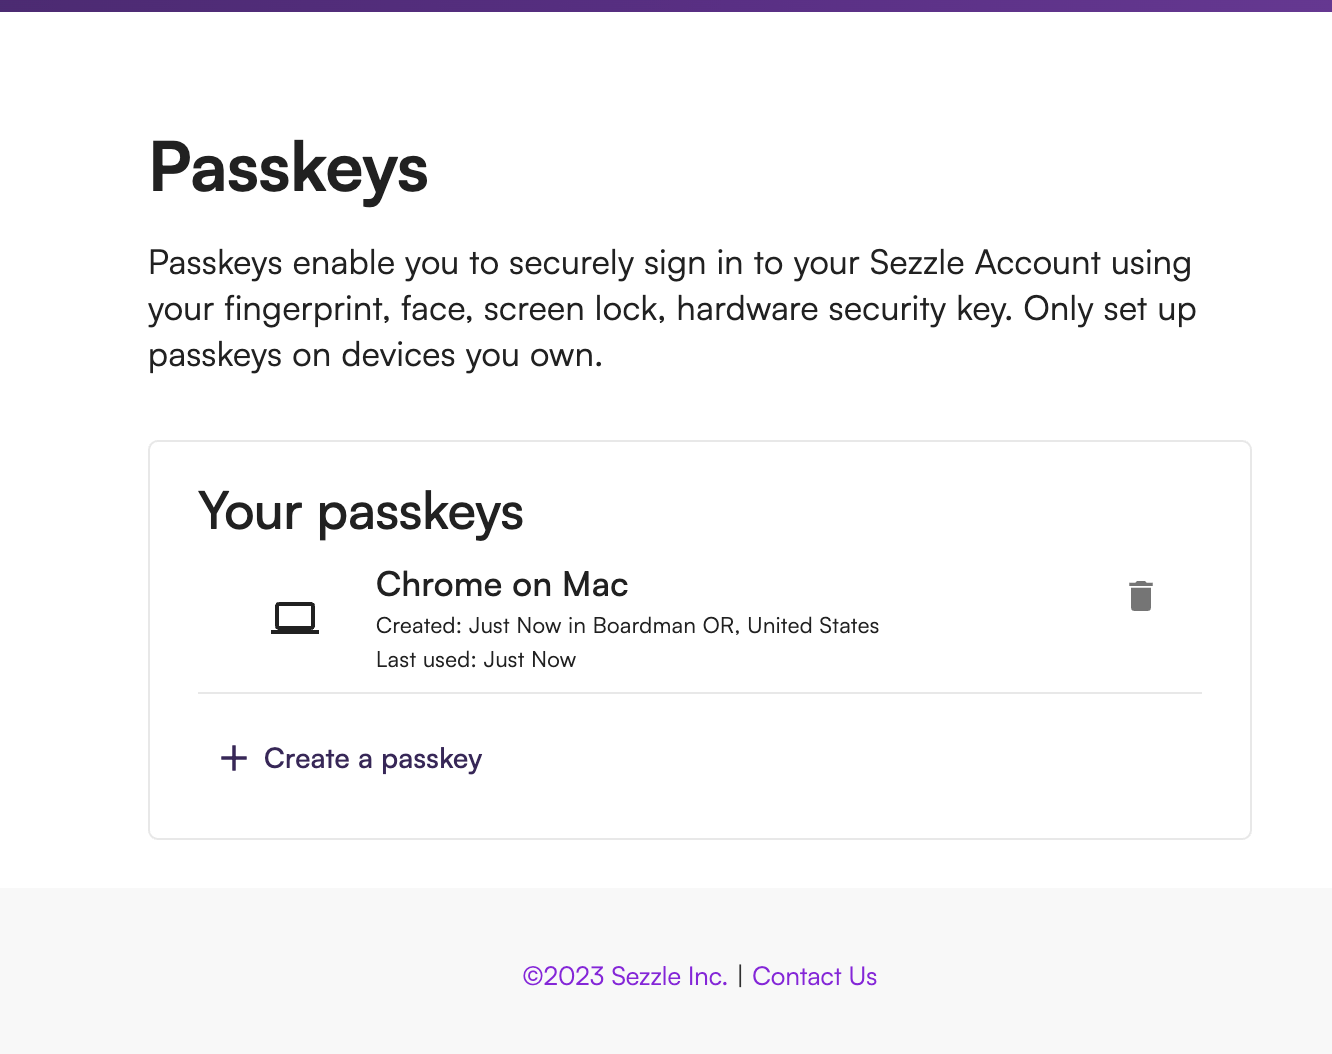Viewport: 1332px width, 1054px height.
Task: Click the Your passkeys section heading
Action: 361,512
